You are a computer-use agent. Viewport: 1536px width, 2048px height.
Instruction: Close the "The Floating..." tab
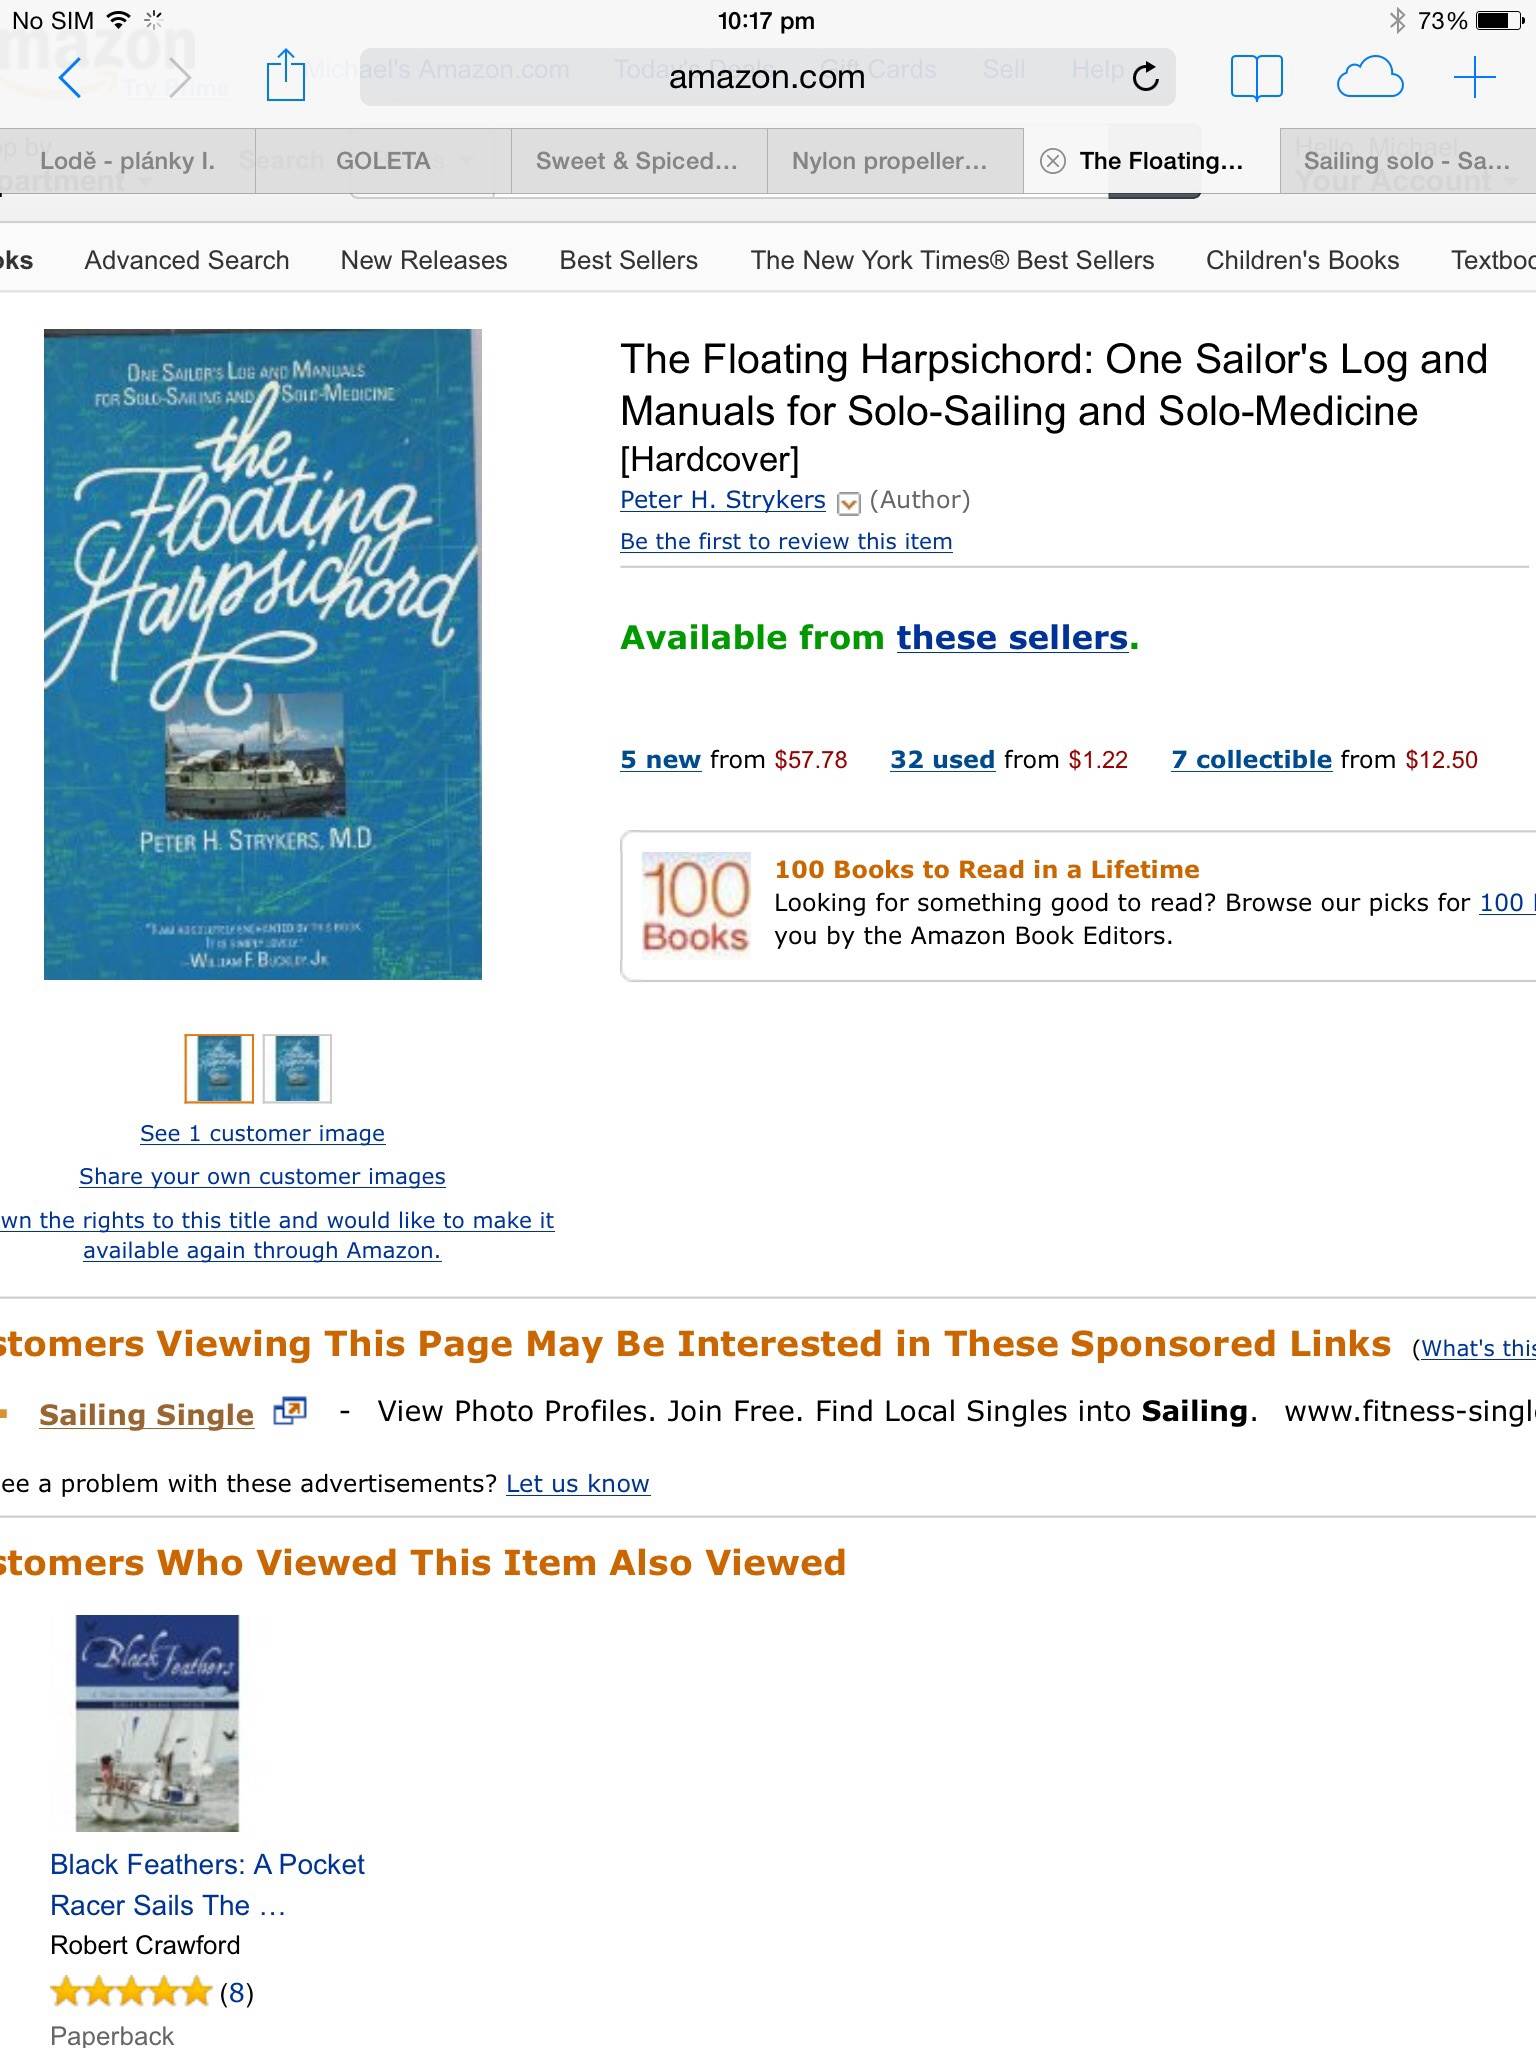pos(1052,161)
